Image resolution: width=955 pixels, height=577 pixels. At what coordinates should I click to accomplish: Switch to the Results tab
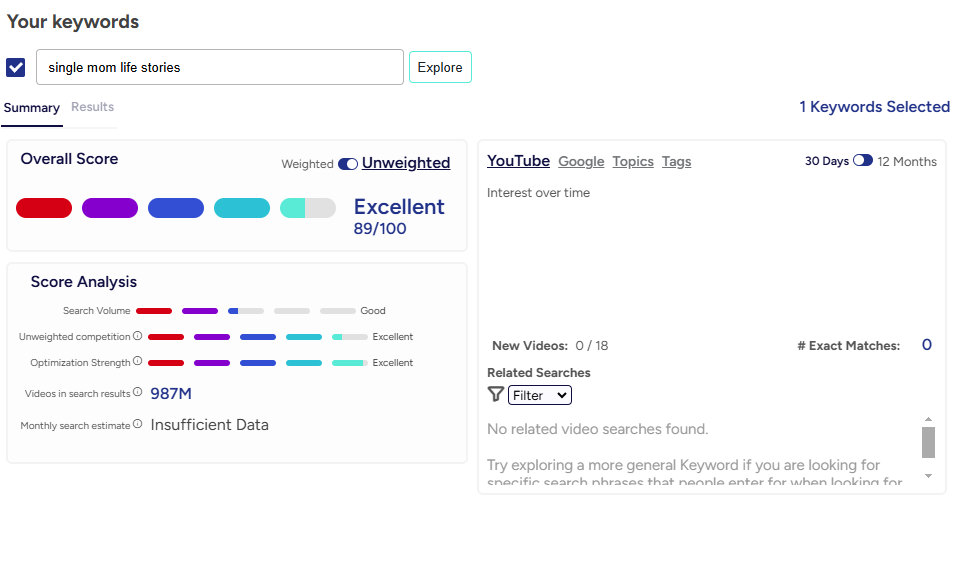(92, 107)
